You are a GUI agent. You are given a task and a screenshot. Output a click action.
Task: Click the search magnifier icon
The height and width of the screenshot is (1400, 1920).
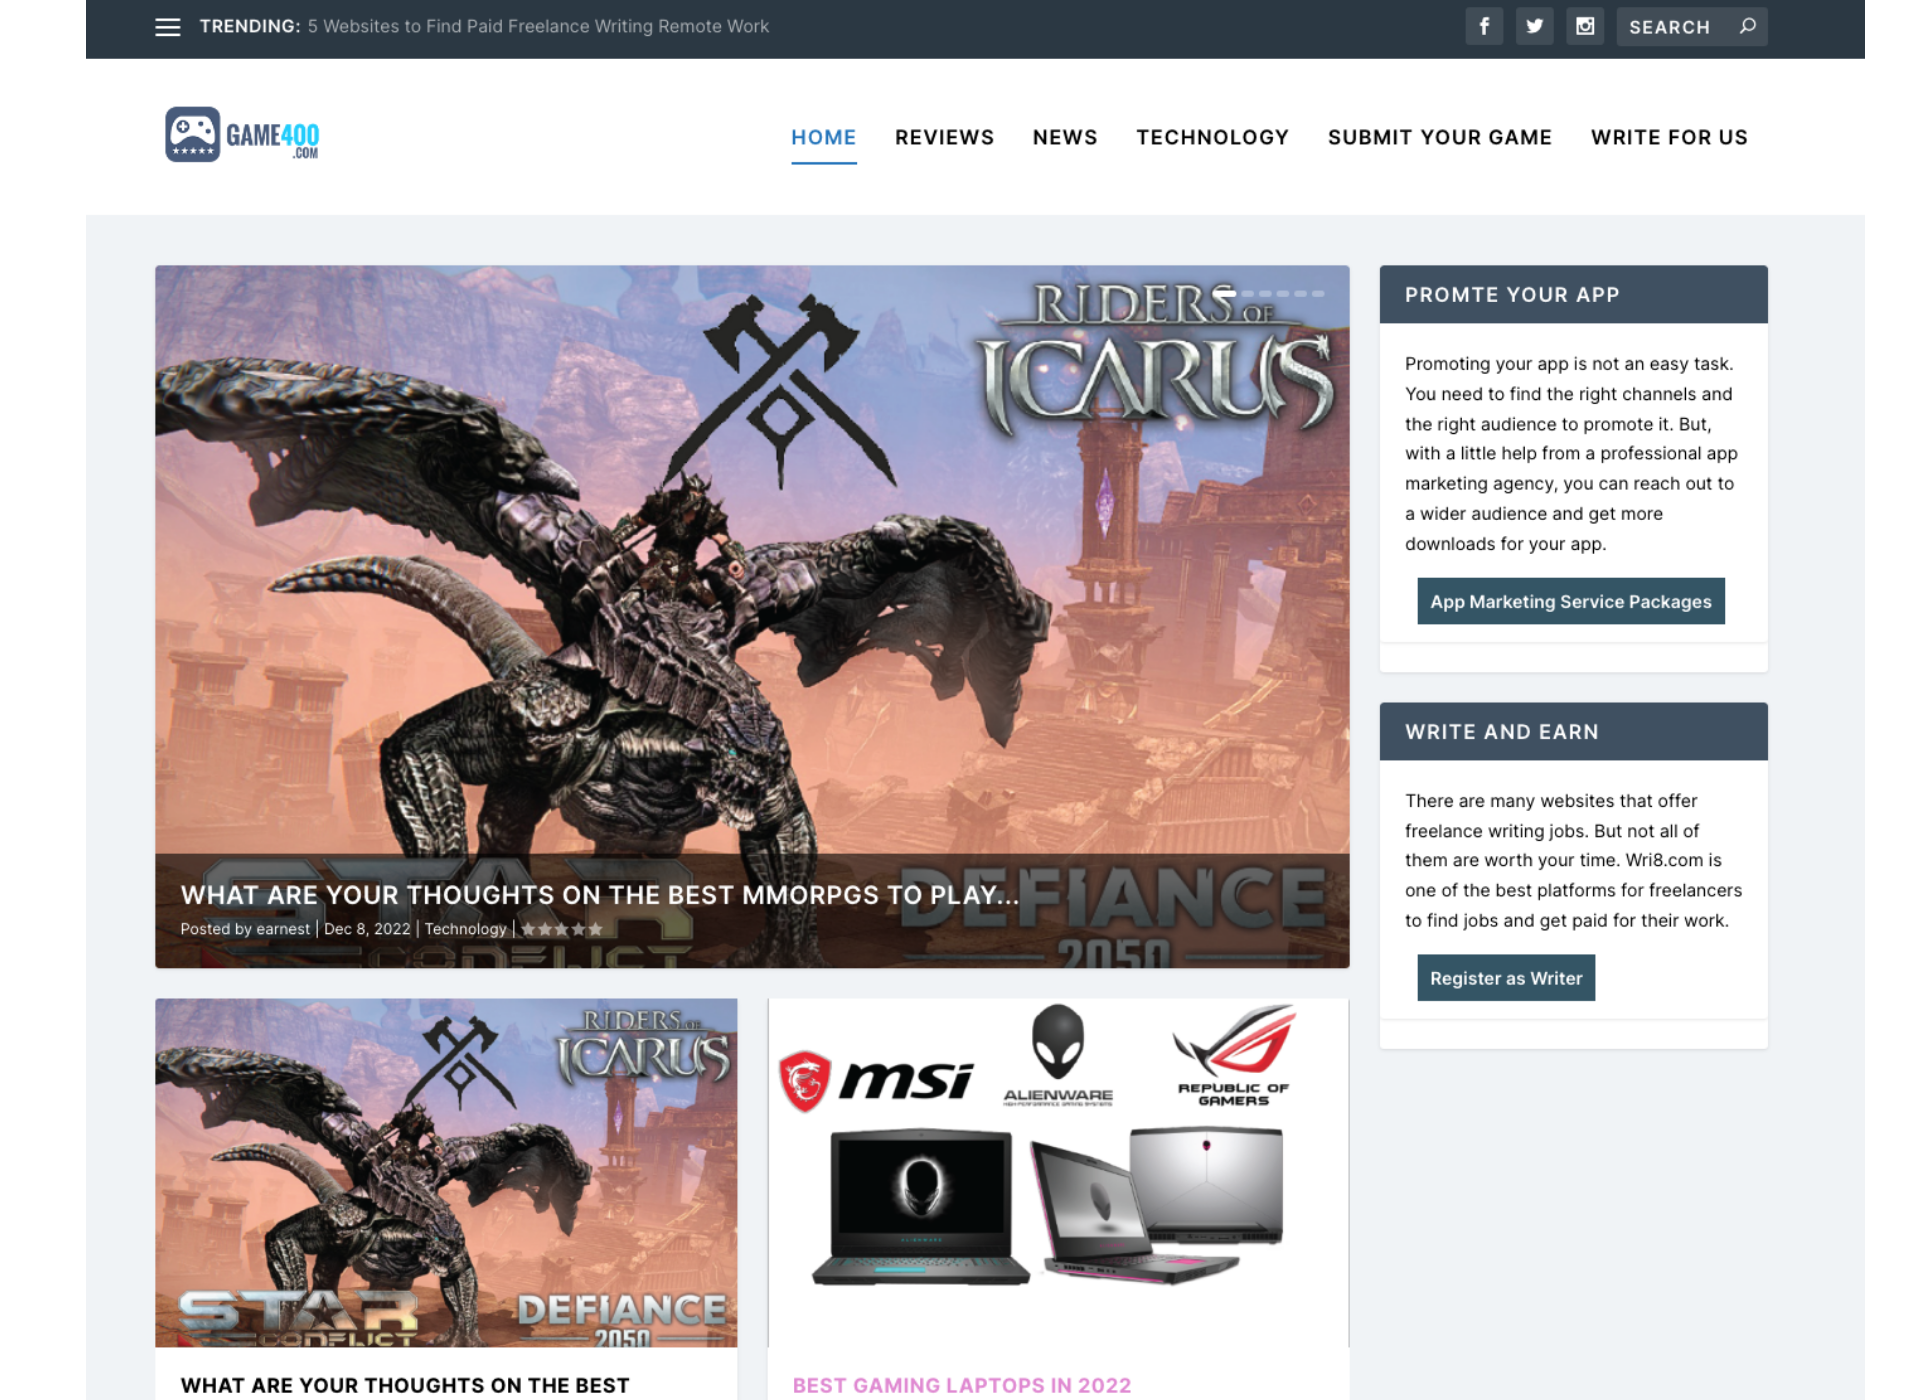pos(1748,26)
